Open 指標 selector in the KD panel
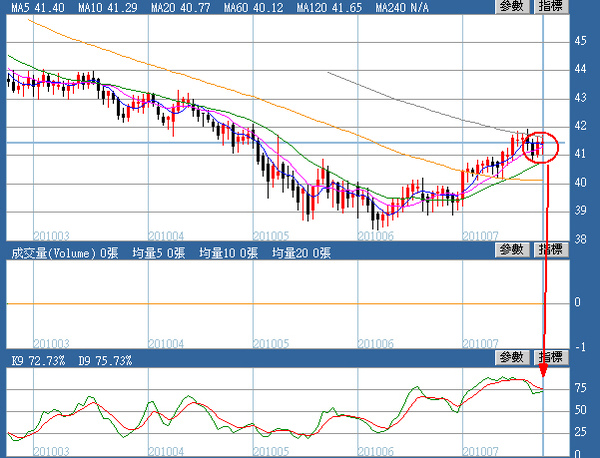 tap(550, 357)
